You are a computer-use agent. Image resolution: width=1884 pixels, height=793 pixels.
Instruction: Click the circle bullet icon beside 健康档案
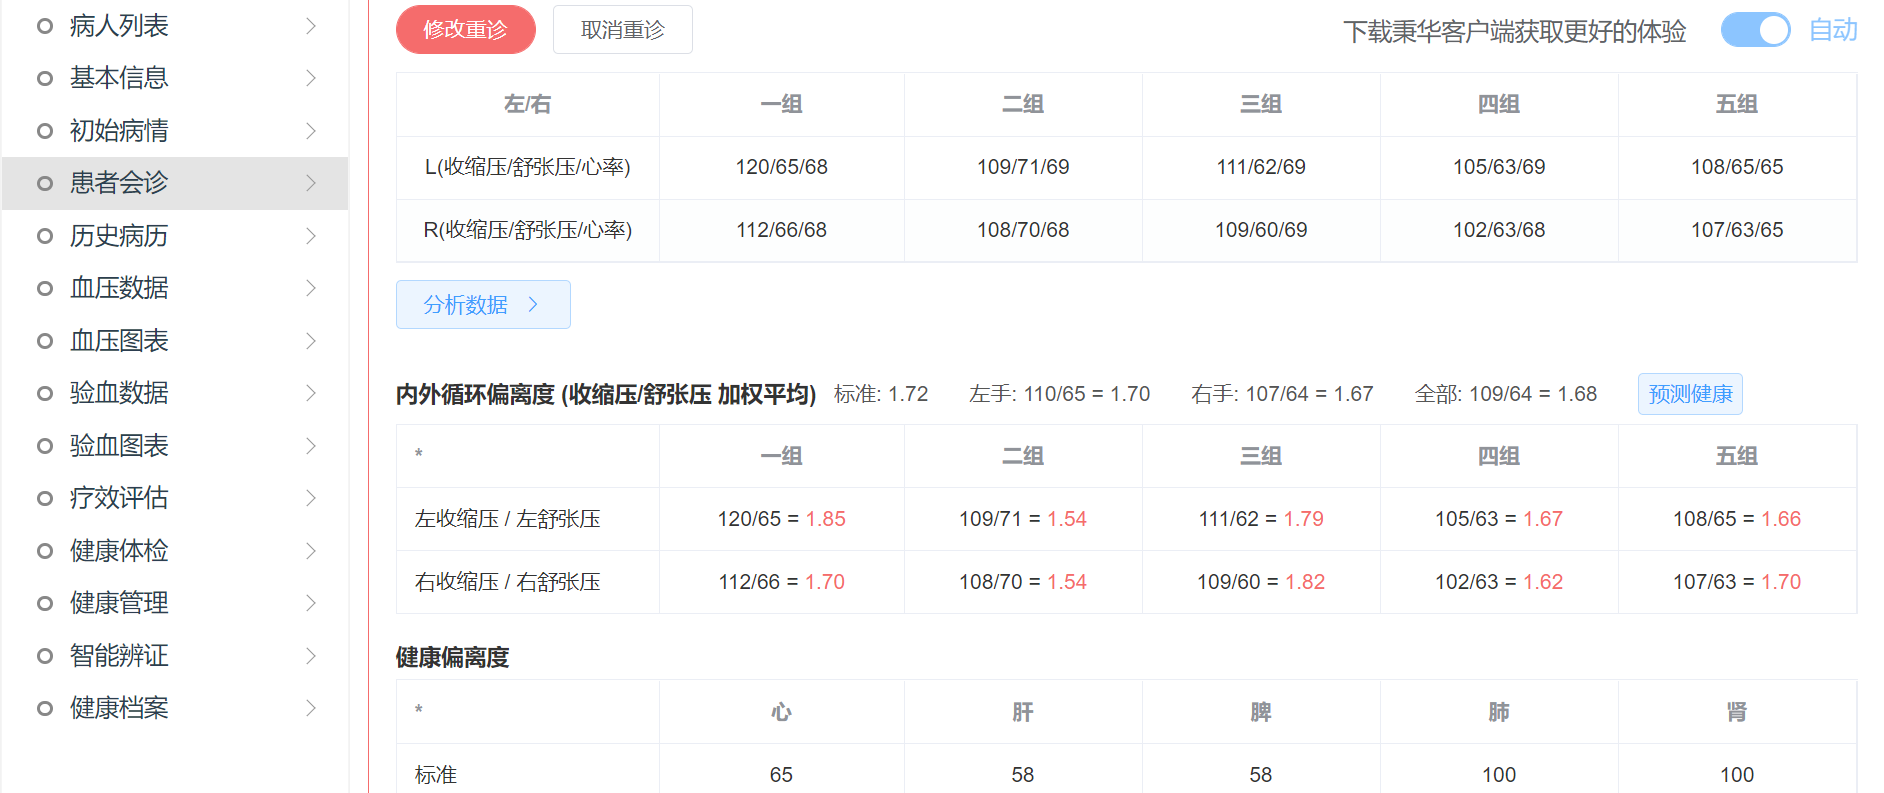(45, 708)
